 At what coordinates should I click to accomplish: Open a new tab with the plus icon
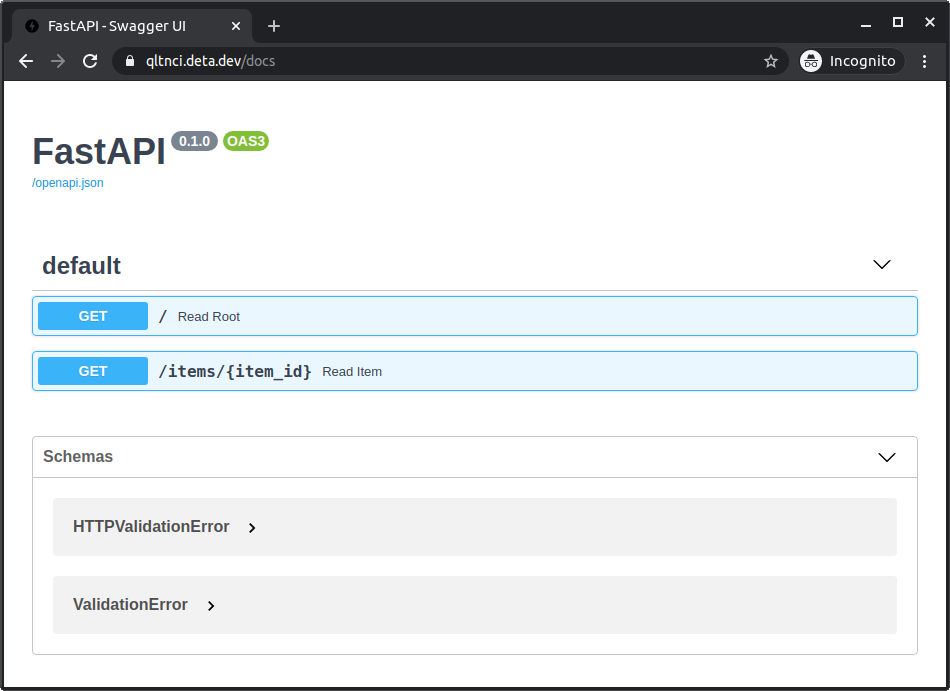[x=274, y=26]
